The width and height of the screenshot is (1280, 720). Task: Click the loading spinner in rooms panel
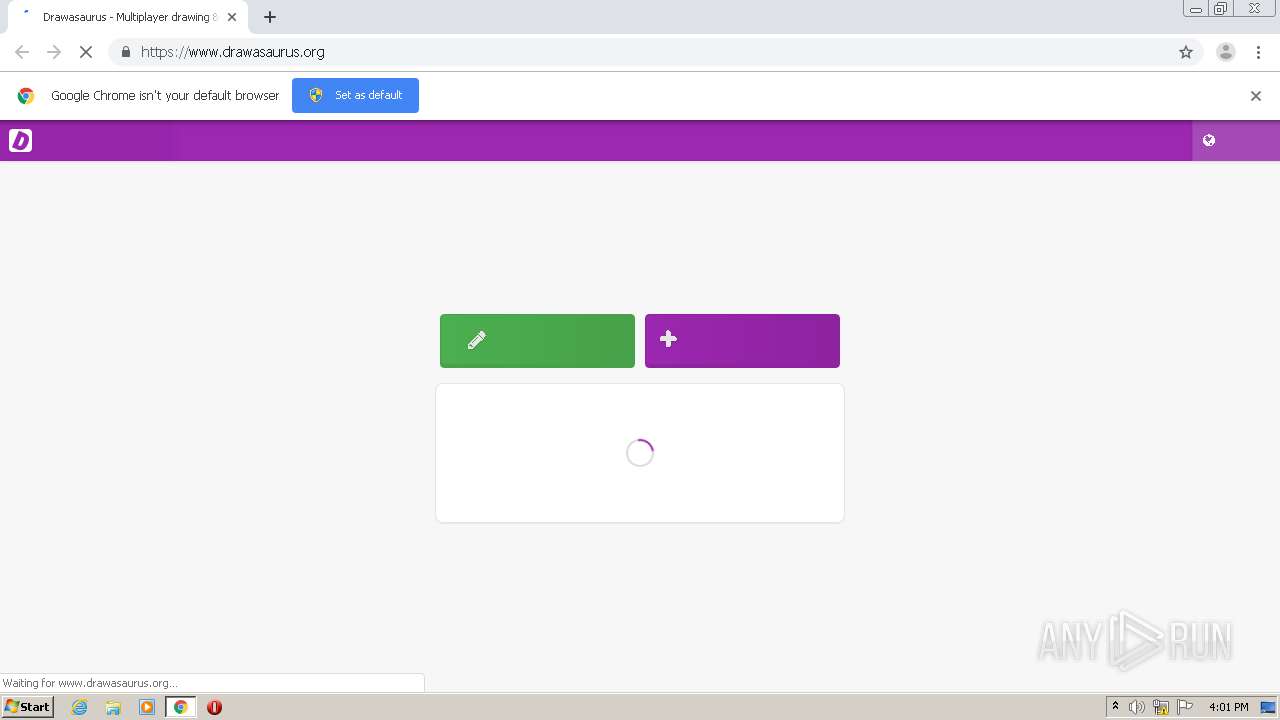tap(640, 453)
